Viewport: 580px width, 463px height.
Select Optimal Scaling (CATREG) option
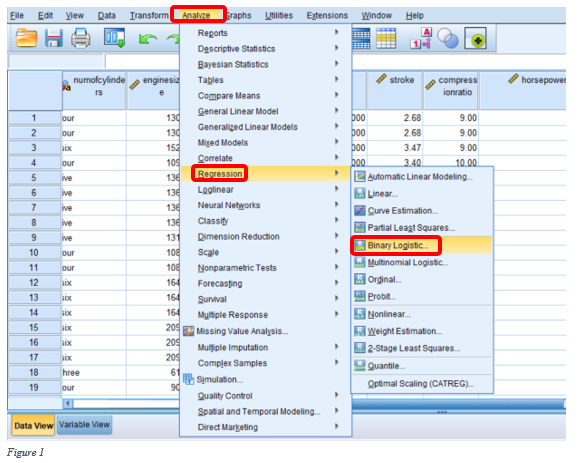[x=422, y=384]
